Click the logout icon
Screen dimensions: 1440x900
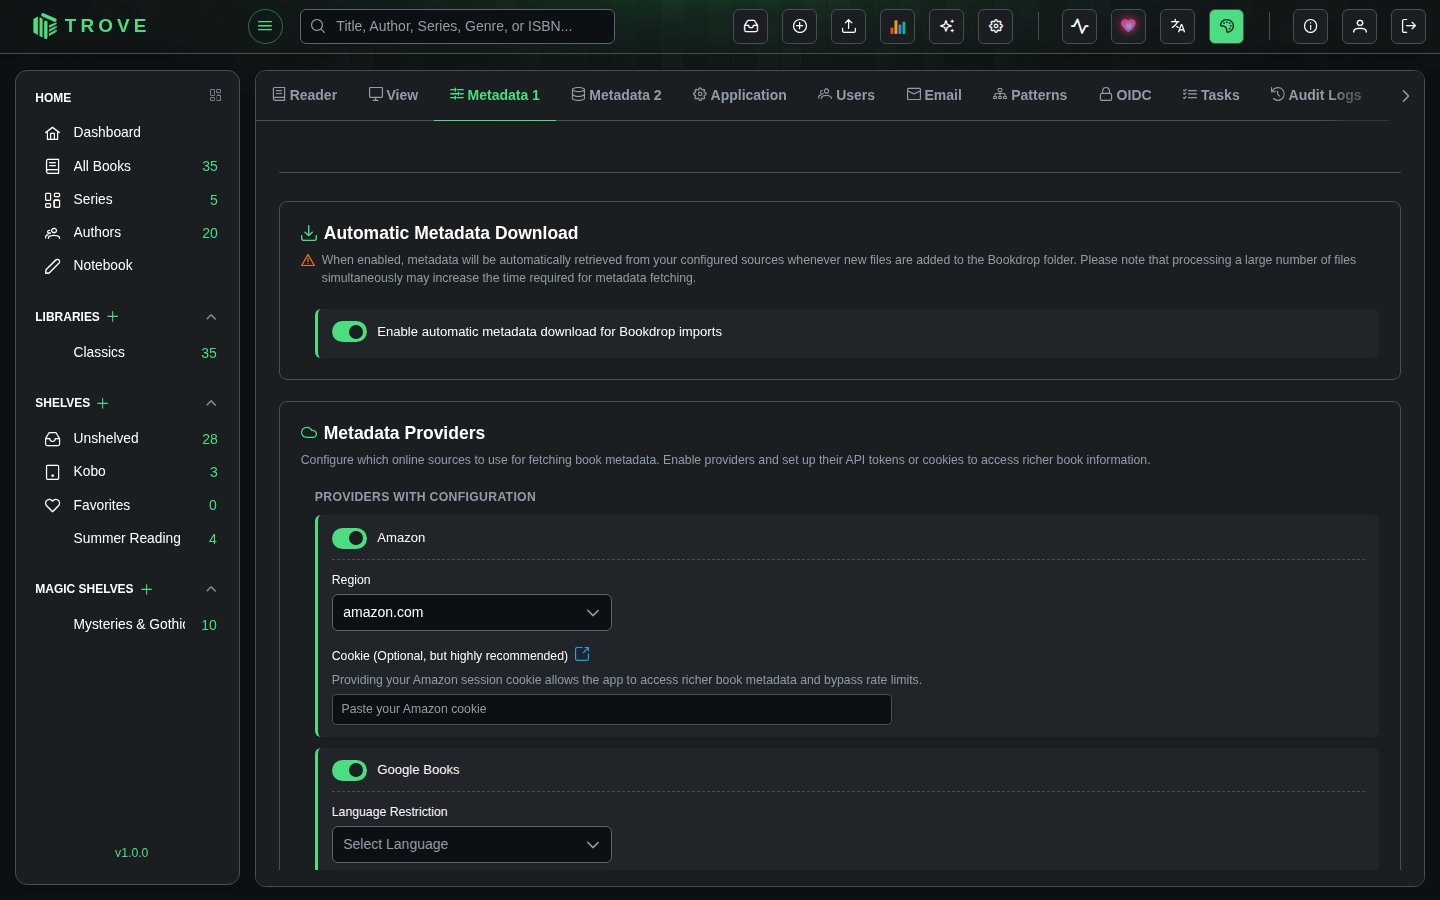(1409, 27)
